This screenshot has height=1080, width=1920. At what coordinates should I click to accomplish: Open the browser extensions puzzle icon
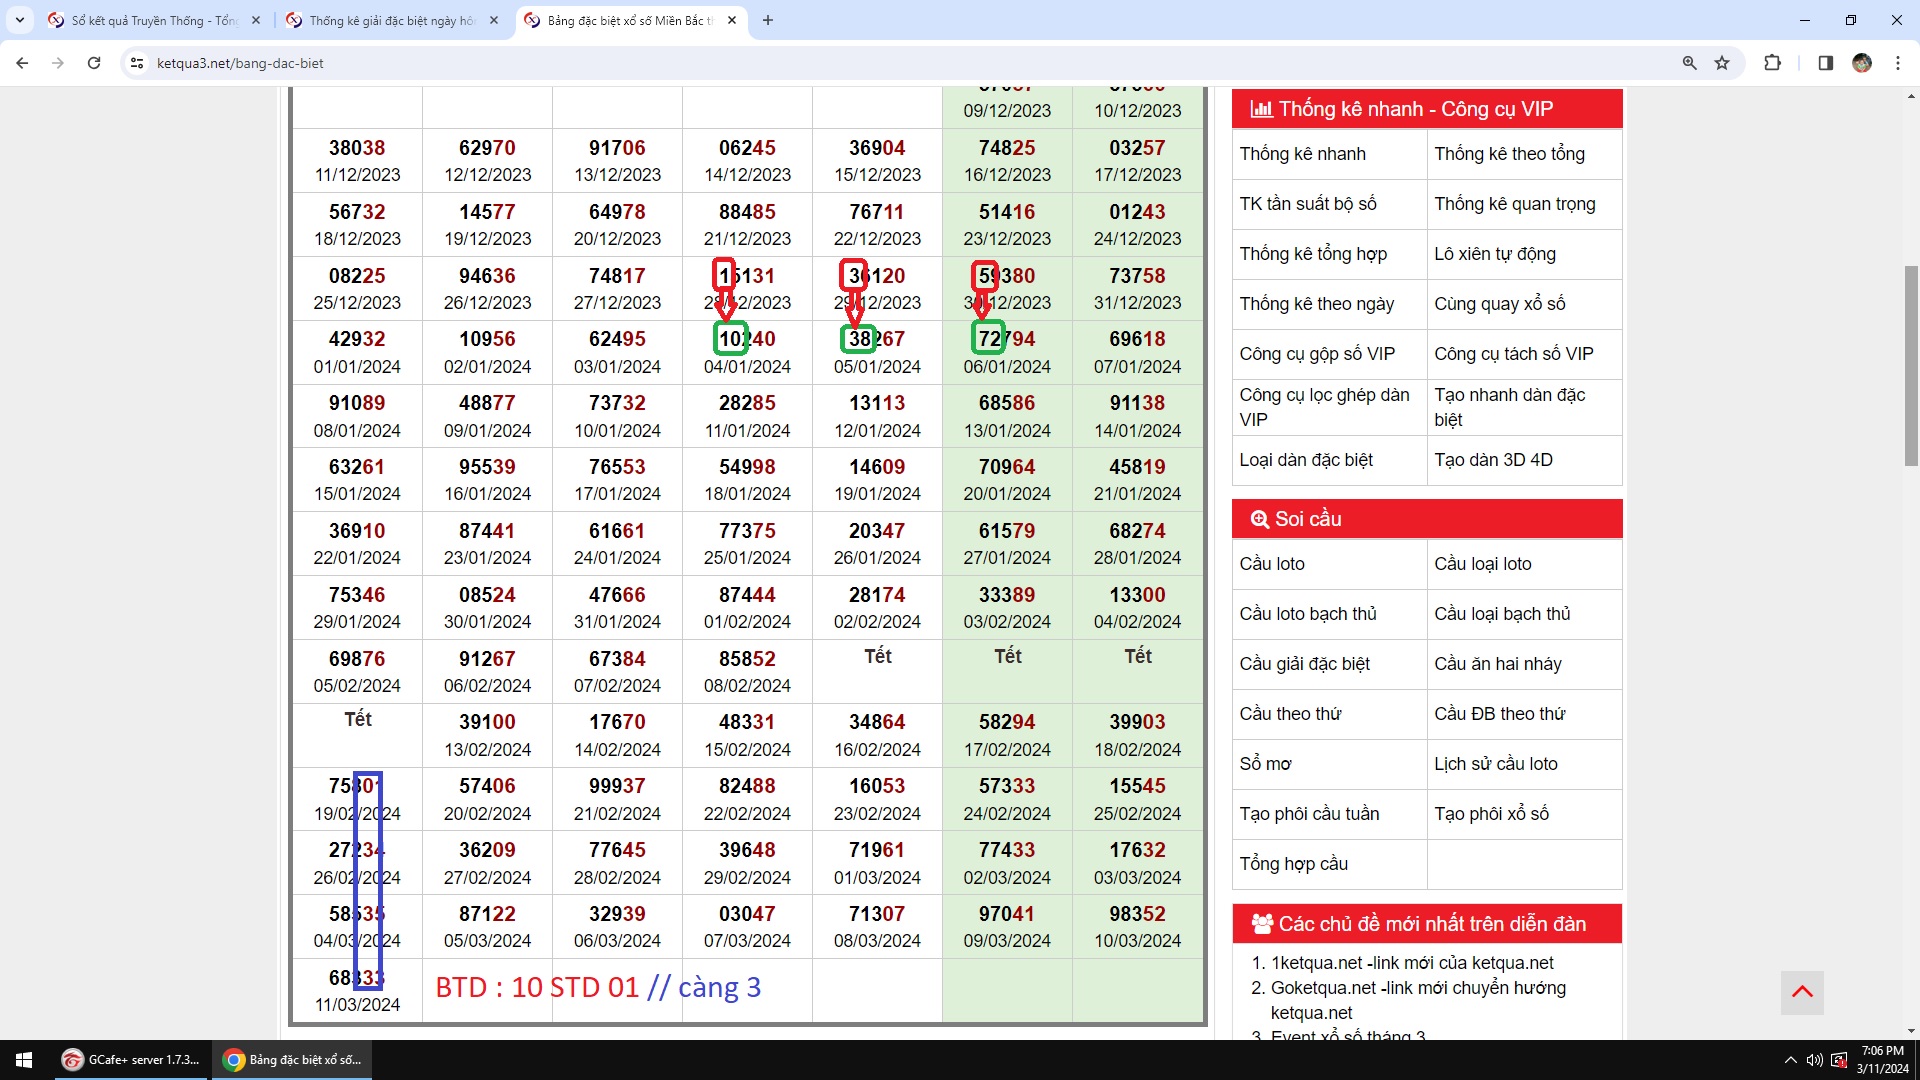click(1772, 63)
